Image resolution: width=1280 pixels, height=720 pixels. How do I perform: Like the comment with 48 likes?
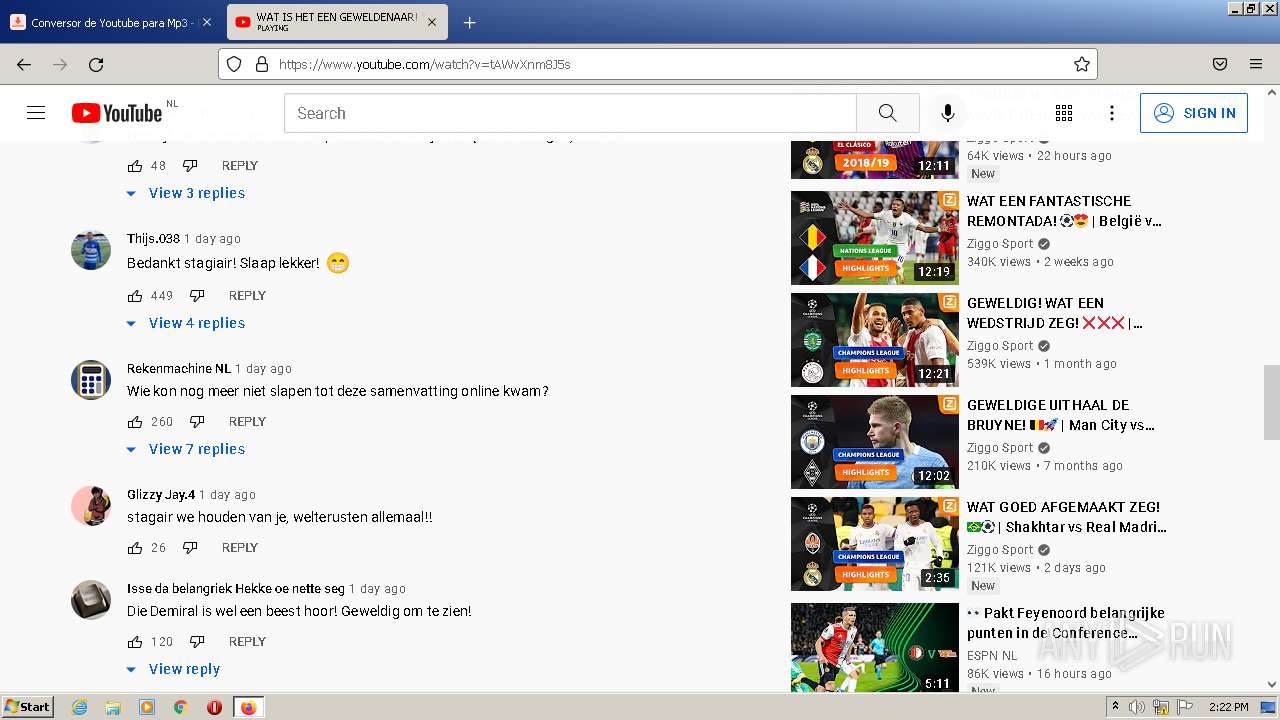[135, 166]
